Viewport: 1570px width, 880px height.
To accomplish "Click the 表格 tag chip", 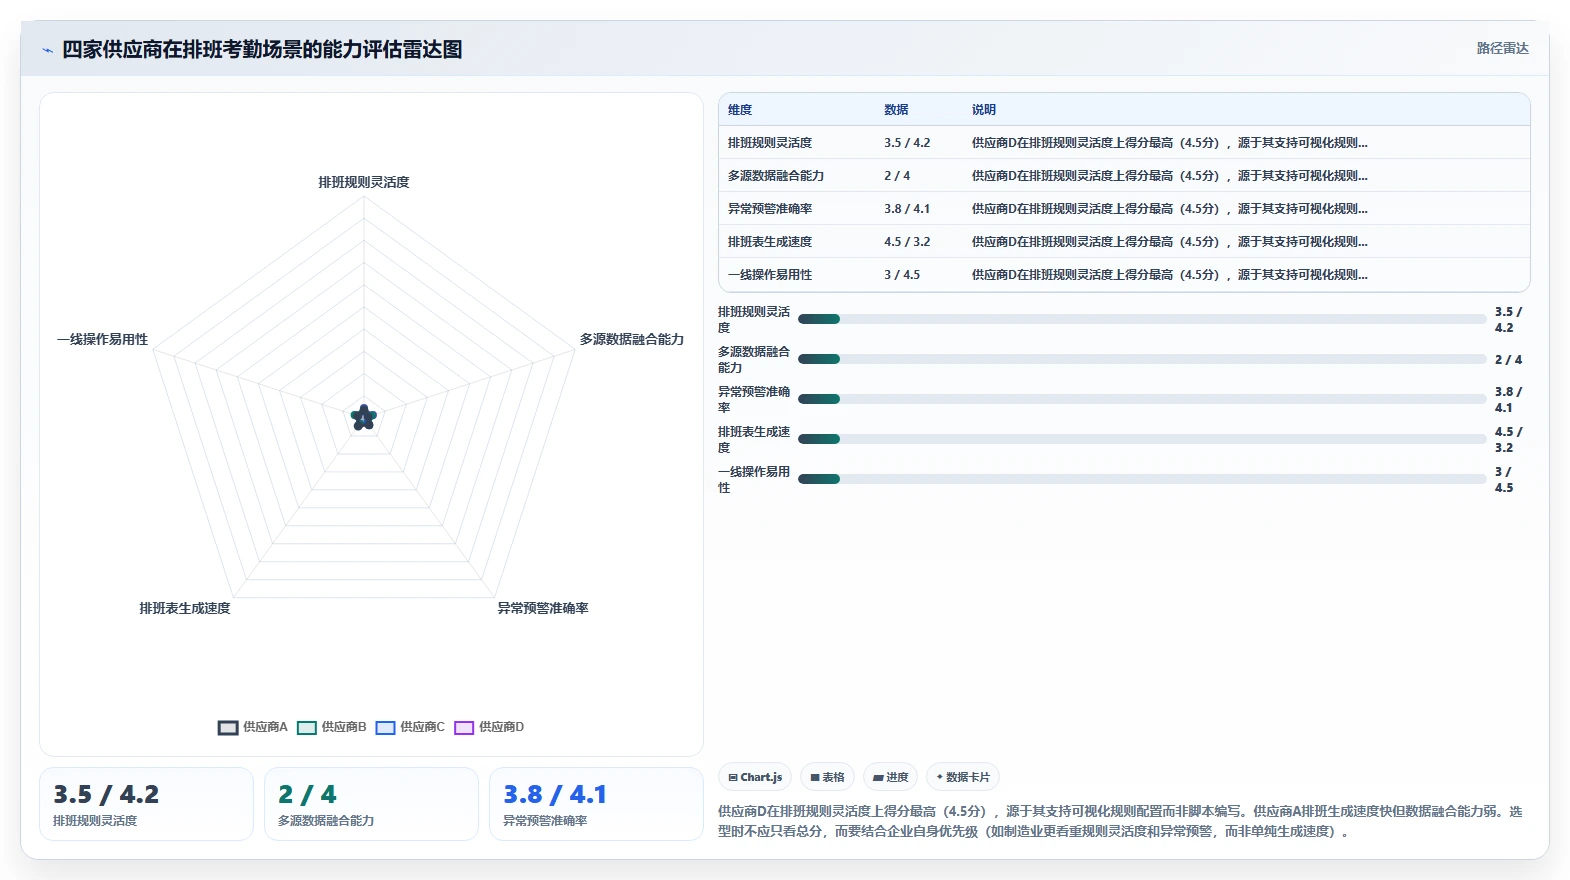I will [x=827, y=777].
